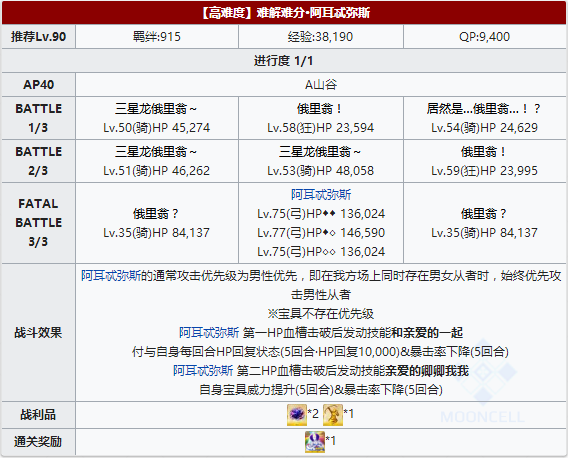568x458 pixels.
Task: Open 阿耳忒弥斯 link before 的通常攻击优先级
Action: pos(111,276)
